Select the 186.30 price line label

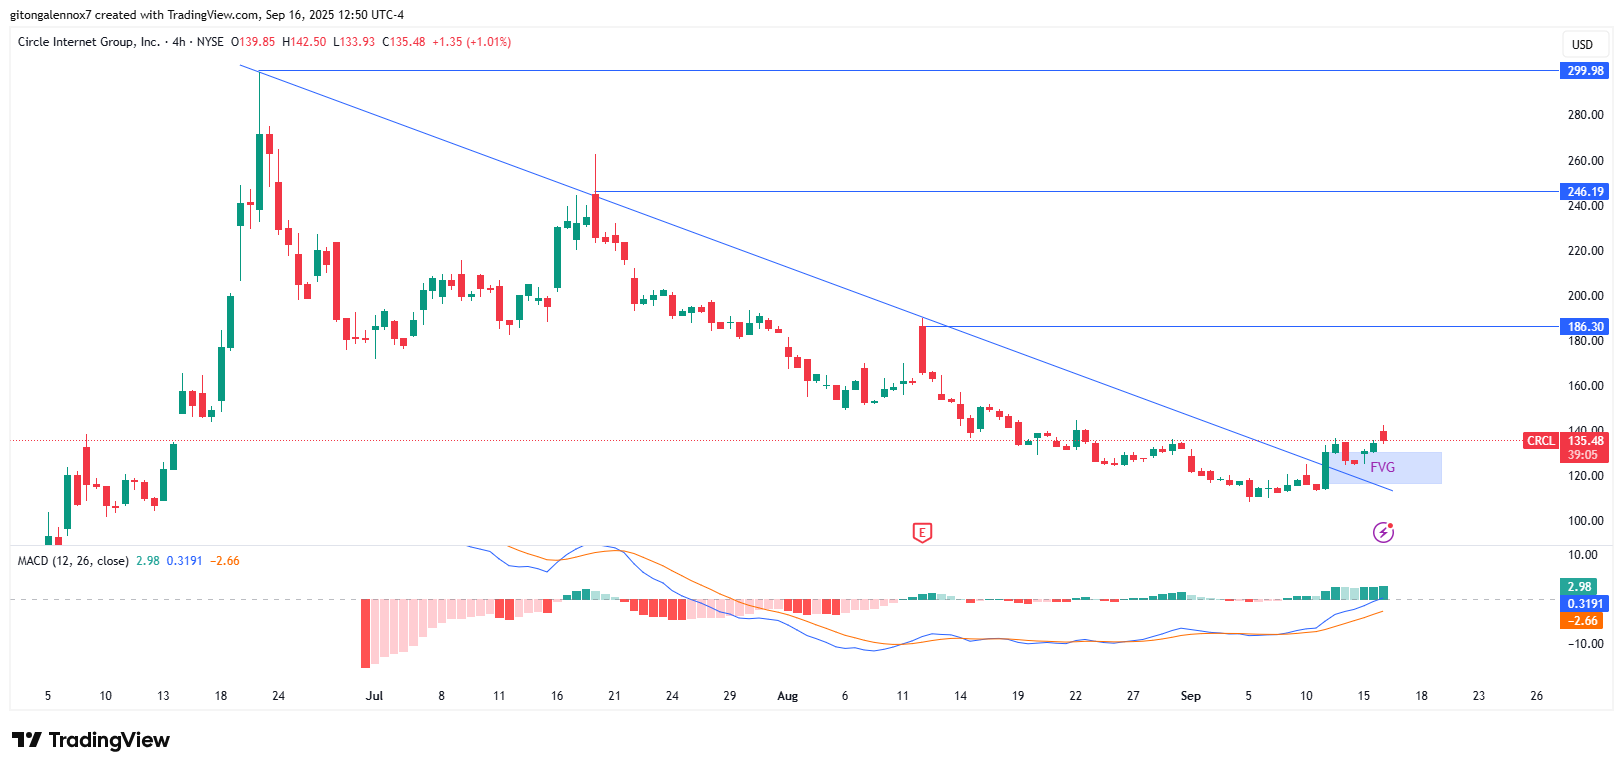[x=1585, y=327]
